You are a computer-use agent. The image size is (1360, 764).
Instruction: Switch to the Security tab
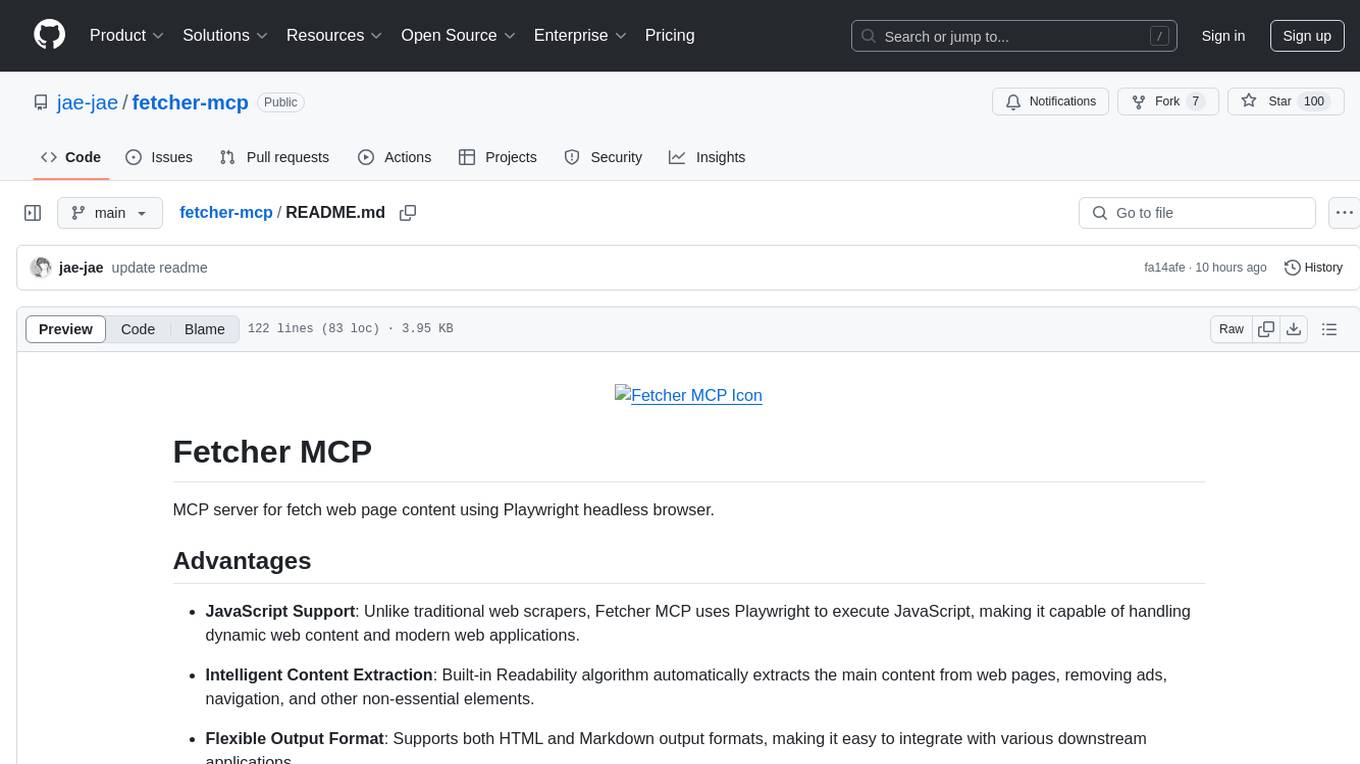tap(603, 157)
